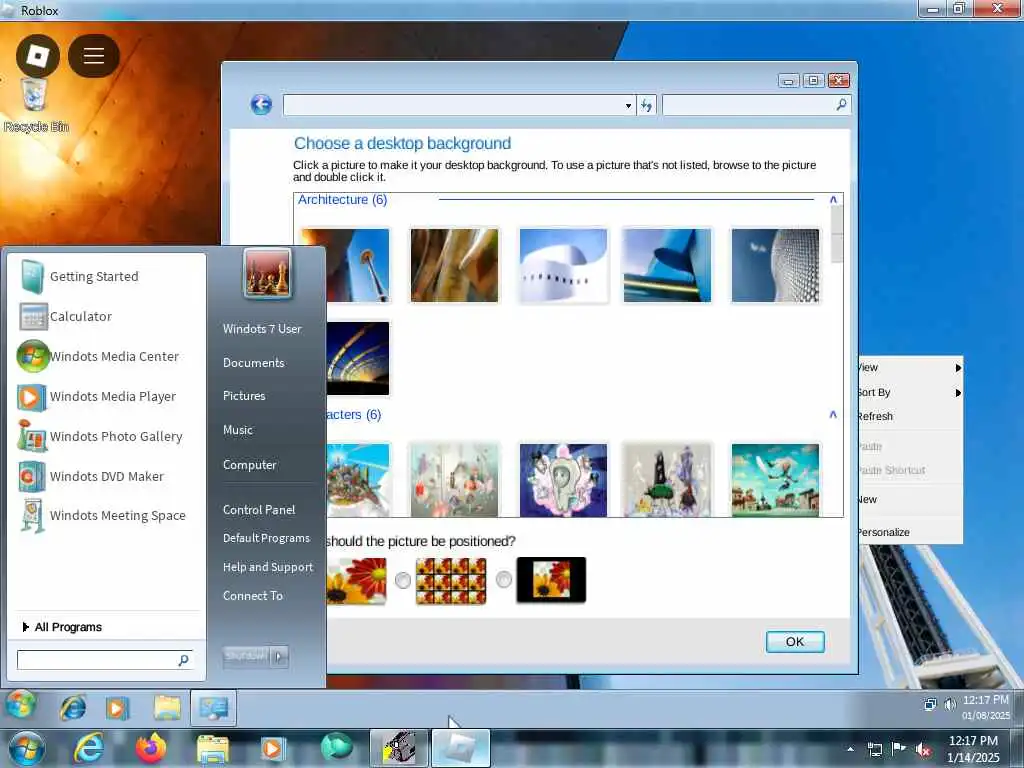Open Windots Media Center
This screenshot has width=1024, height=768.
(x=98, y=357)
